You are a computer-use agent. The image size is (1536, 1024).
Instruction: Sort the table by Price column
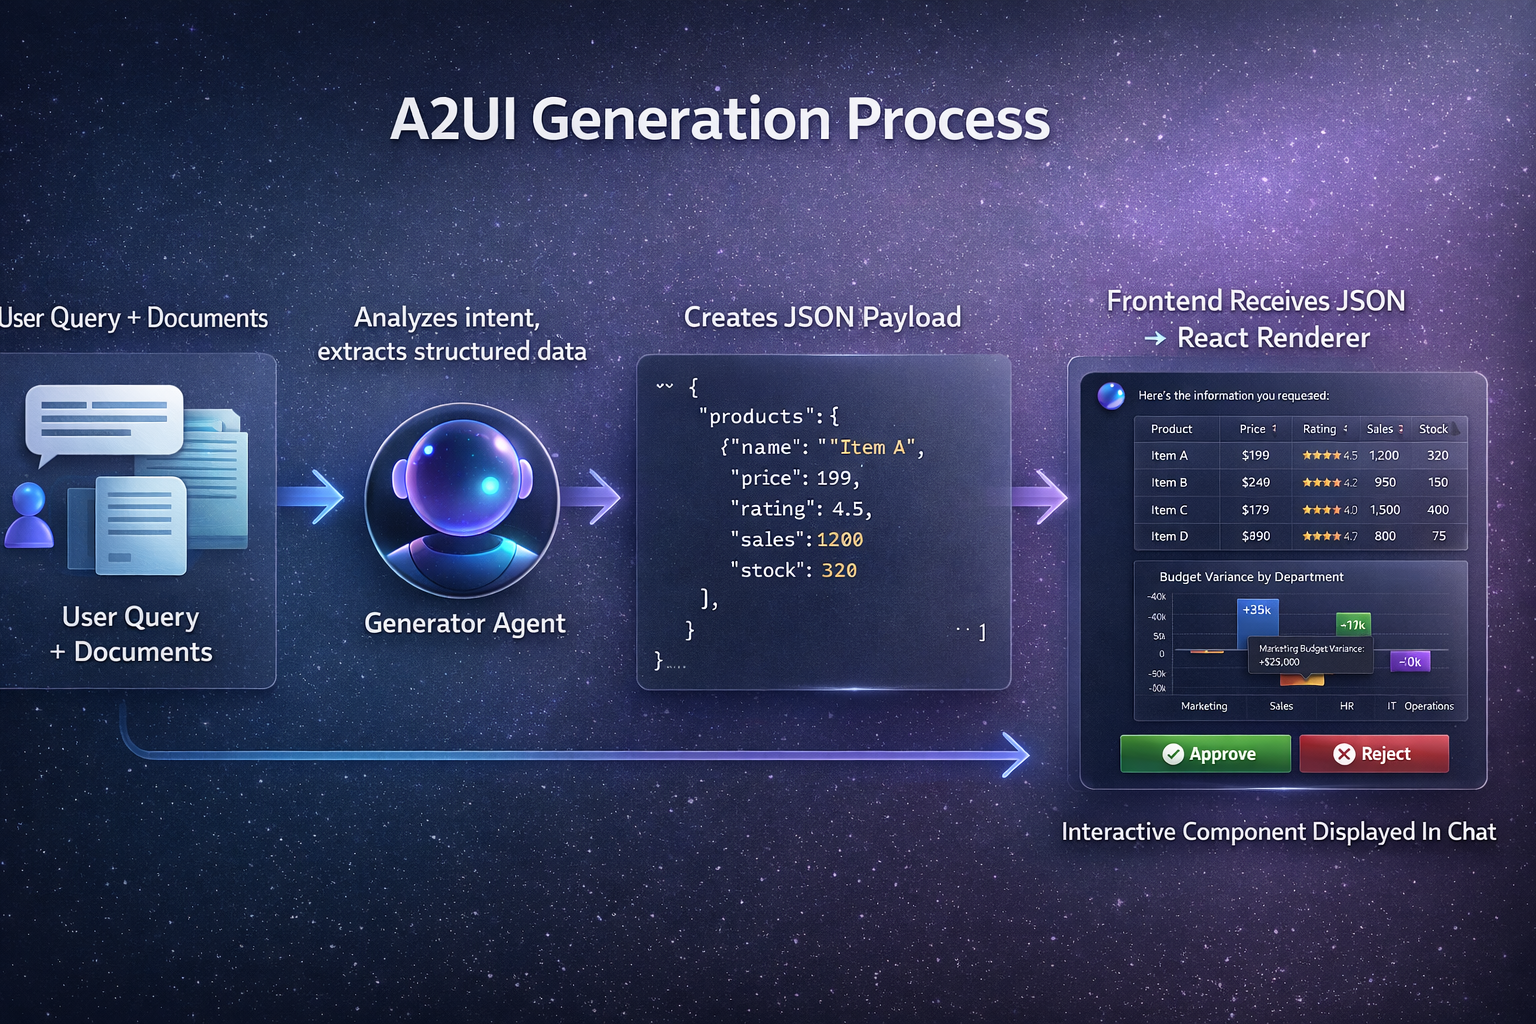[x=1258, y=429]
